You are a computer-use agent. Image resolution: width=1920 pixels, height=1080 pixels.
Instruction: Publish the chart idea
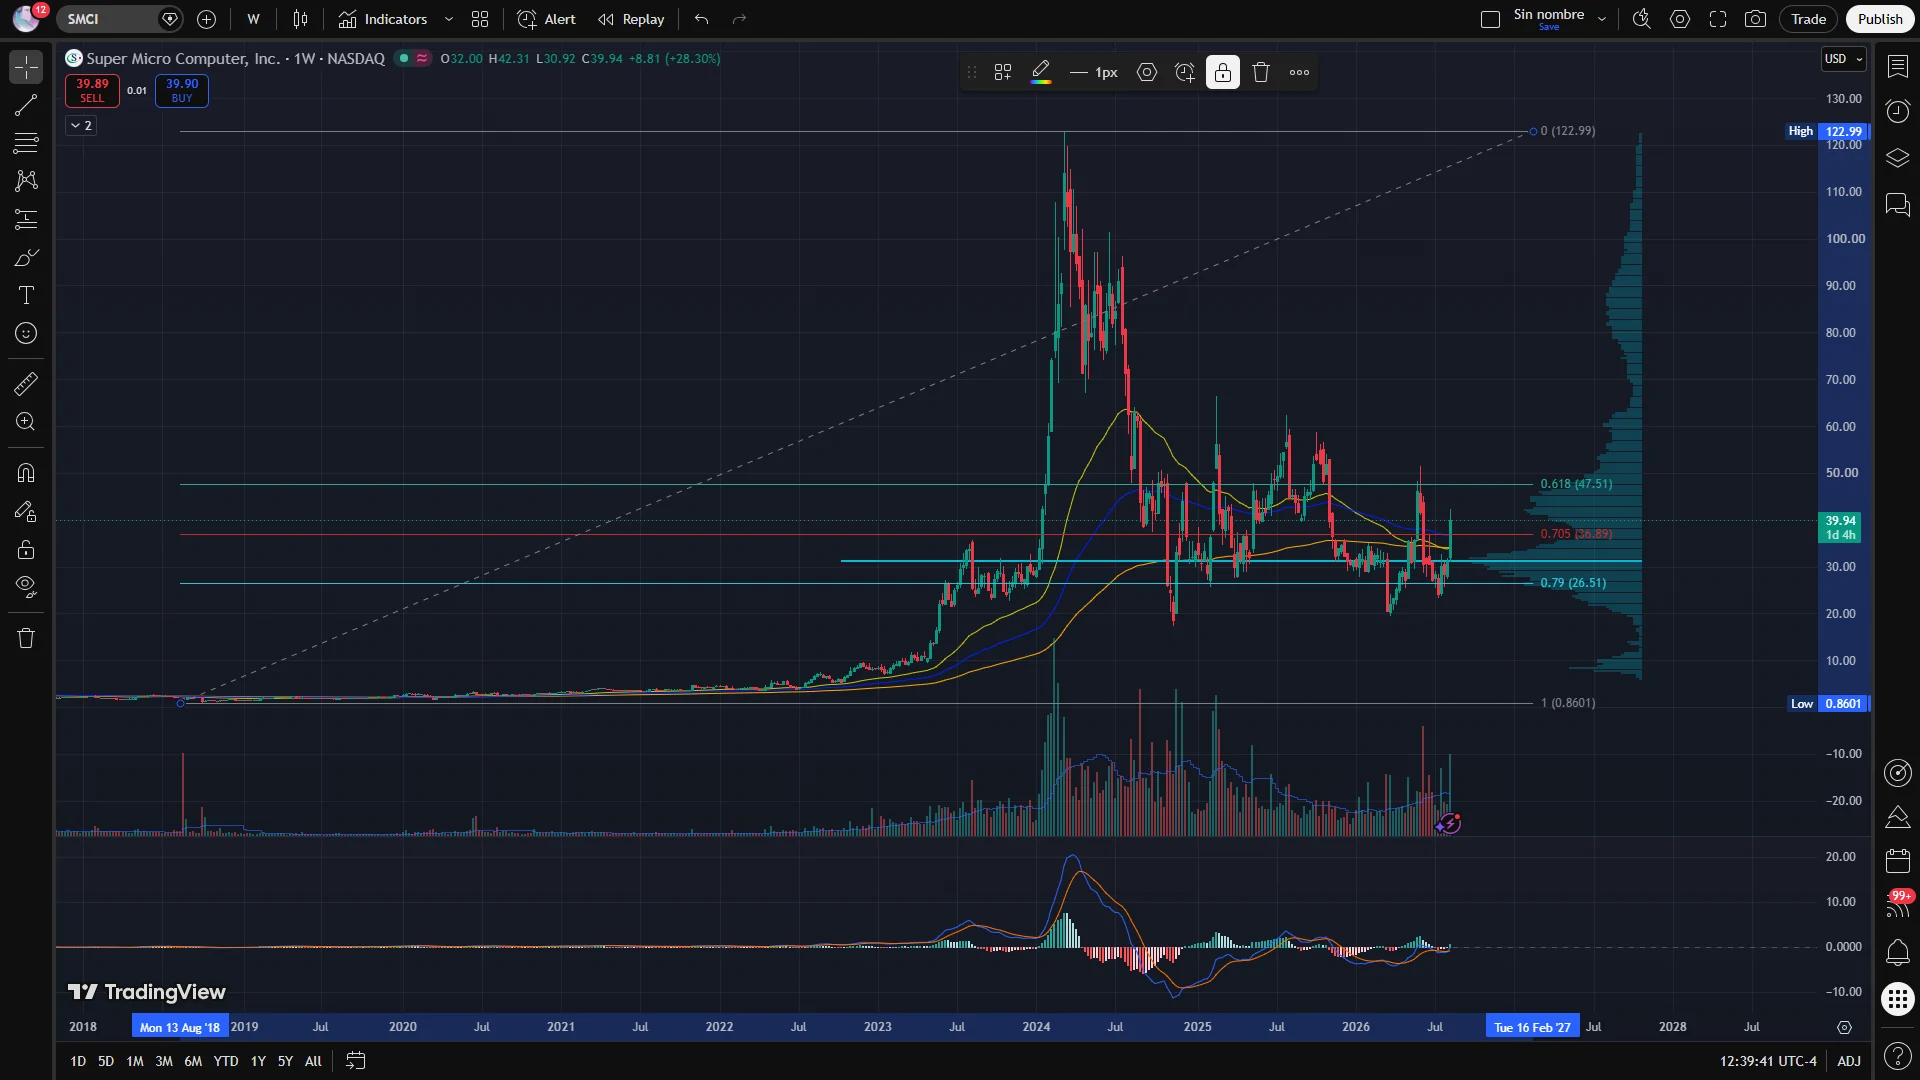click(1880, 19)
